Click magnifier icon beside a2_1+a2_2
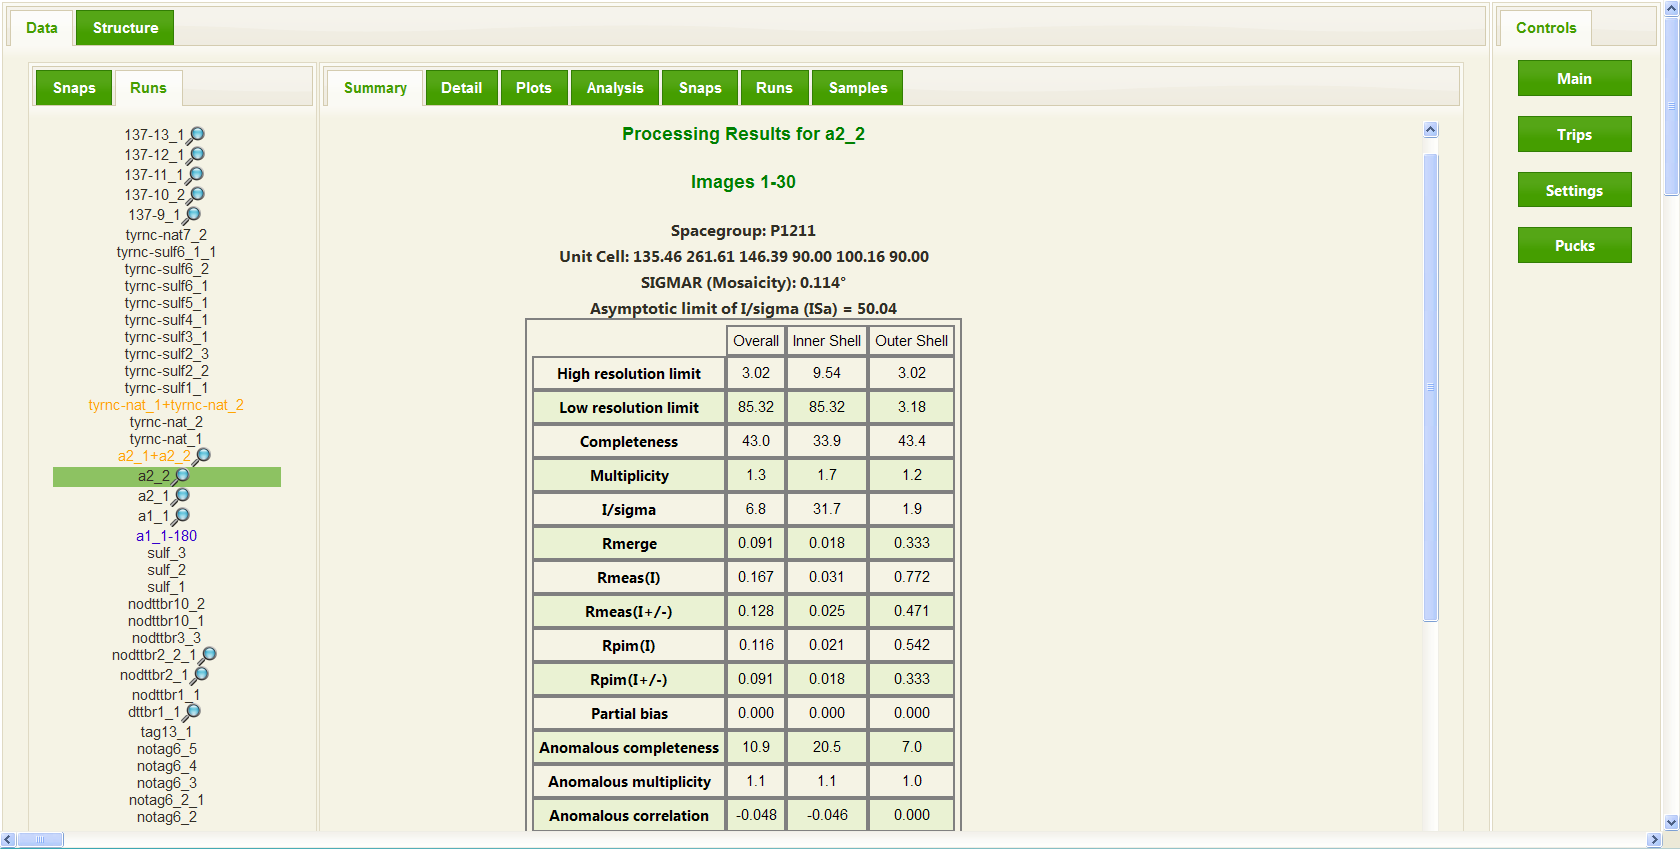Screen dimensions: 1680x849 coord(202,457)
